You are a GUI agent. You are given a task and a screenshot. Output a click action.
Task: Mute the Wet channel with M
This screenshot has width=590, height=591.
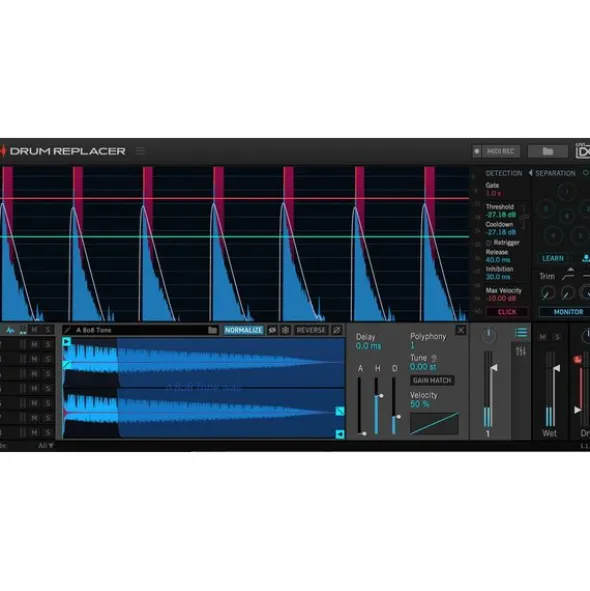point(543,337)
